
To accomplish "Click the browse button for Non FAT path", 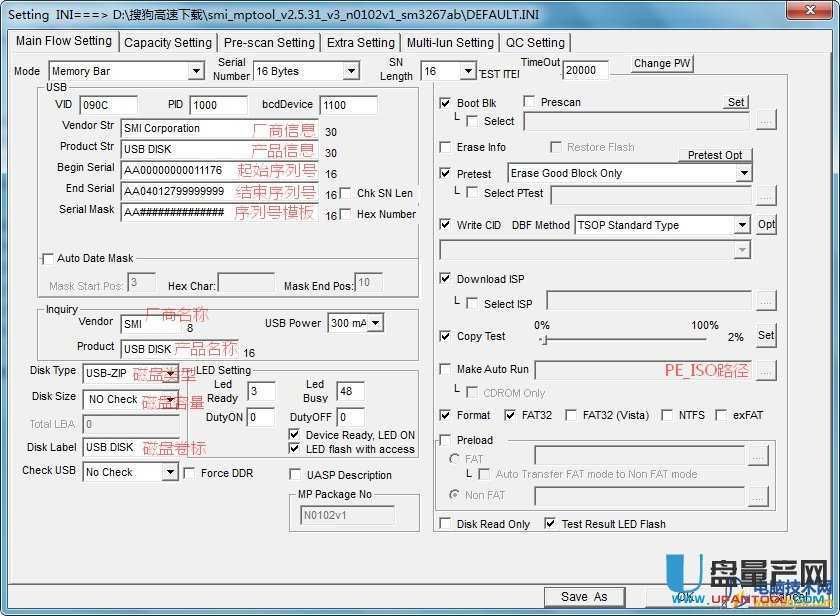I will click(x=758, y=496).
